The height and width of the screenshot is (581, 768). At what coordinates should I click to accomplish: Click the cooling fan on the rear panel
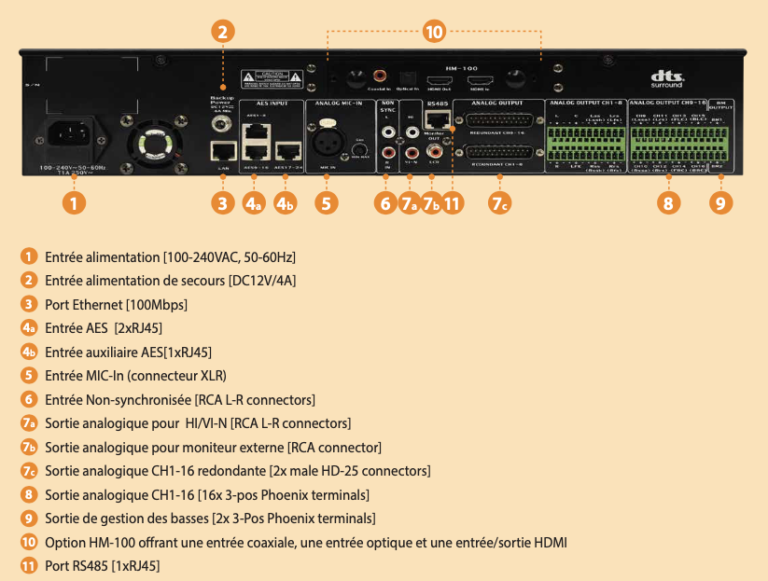[154, 145]
